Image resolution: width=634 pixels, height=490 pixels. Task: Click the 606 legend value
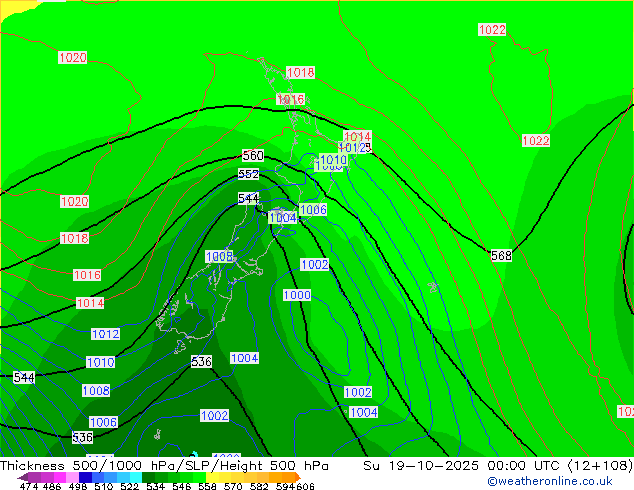tap(305, 486)
